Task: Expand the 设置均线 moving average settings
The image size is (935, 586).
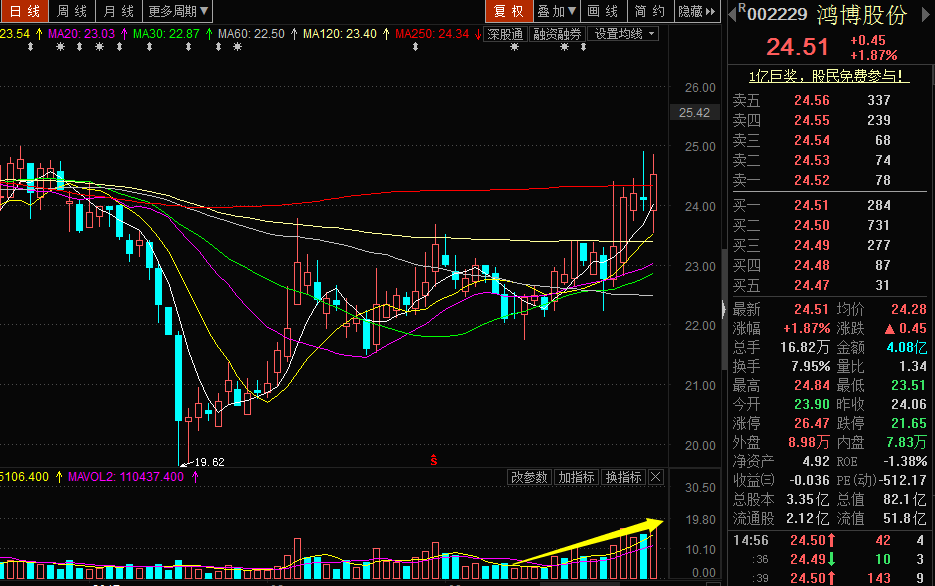Action: (625, 33)
